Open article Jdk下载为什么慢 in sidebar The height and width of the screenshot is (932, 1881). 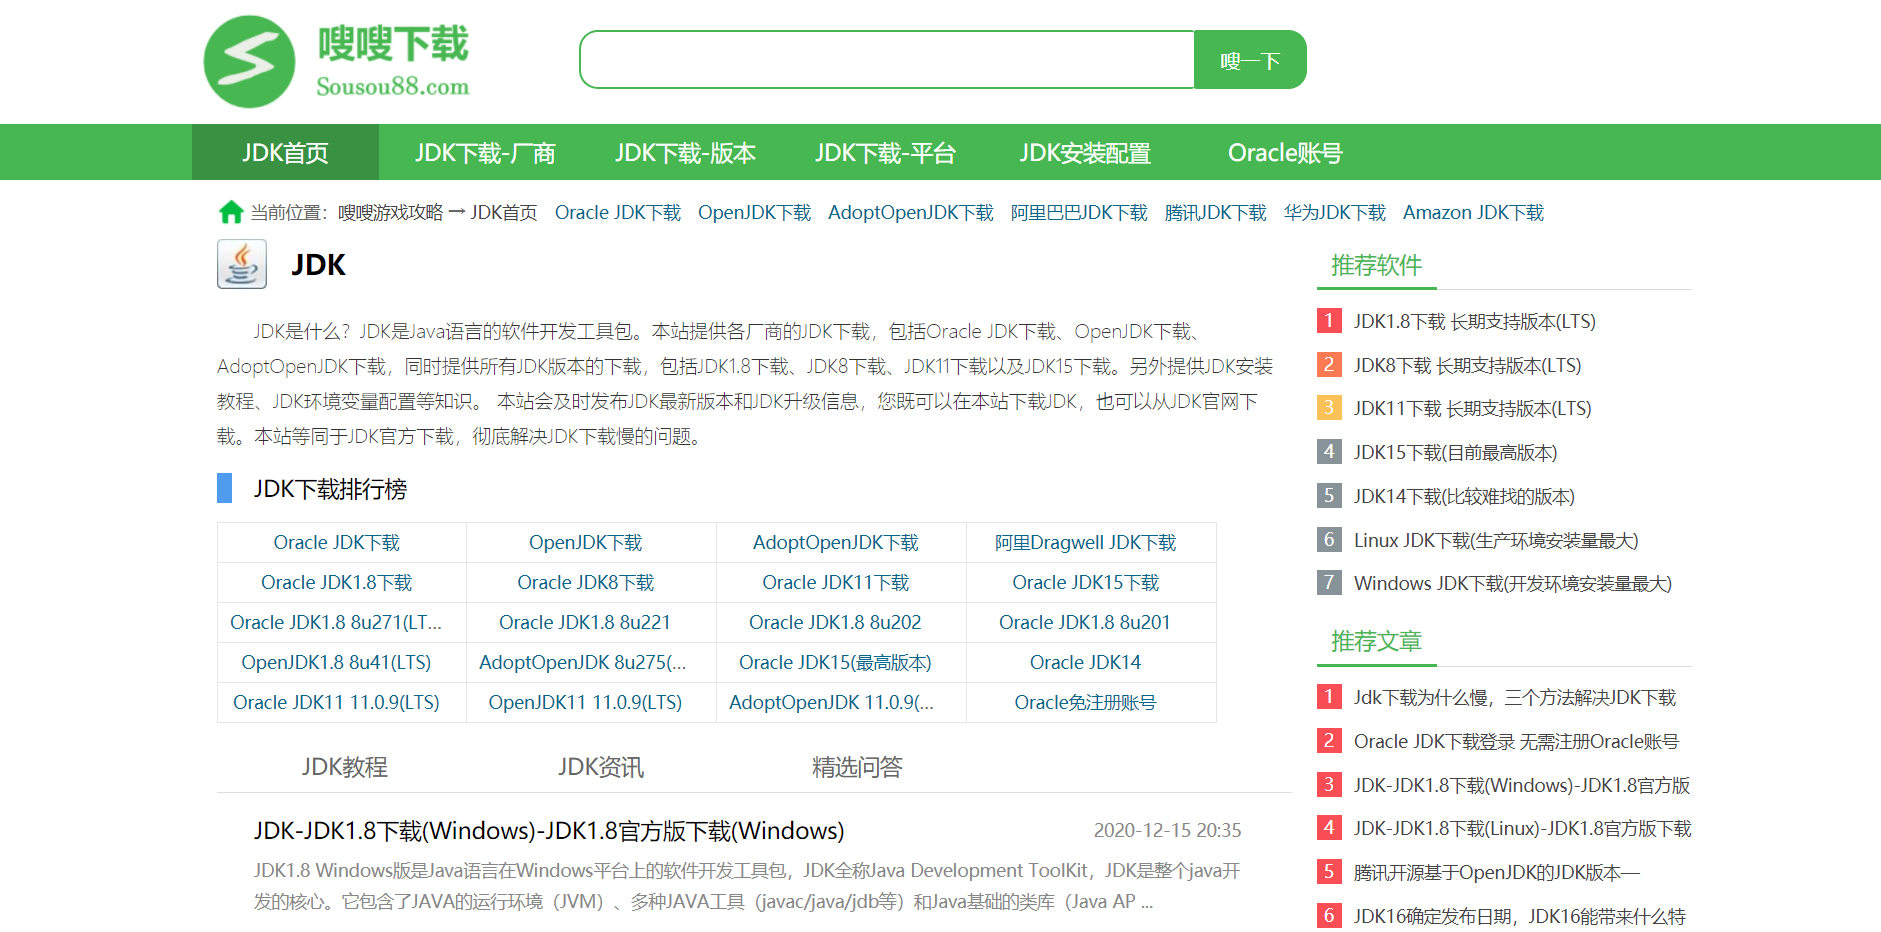tap(1514, 697)
